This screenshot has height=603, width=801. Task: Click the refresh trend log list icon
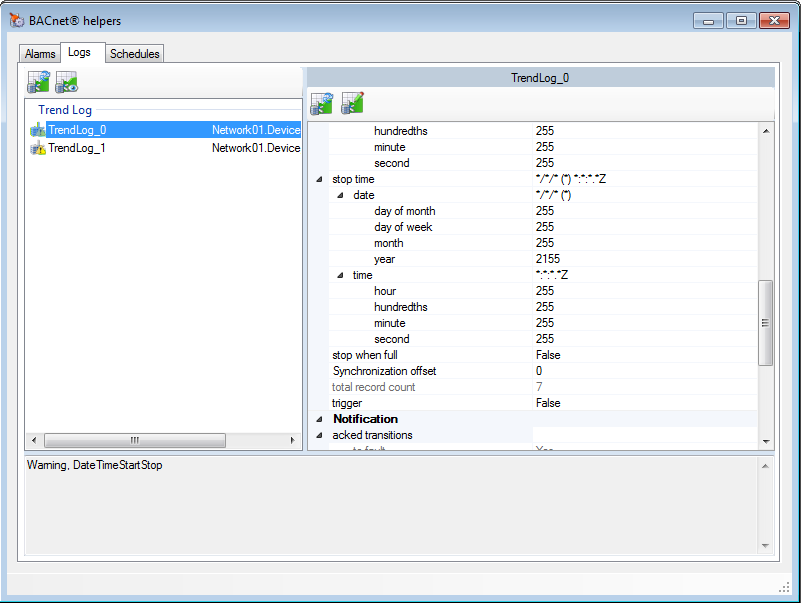(x=39, y=83)
